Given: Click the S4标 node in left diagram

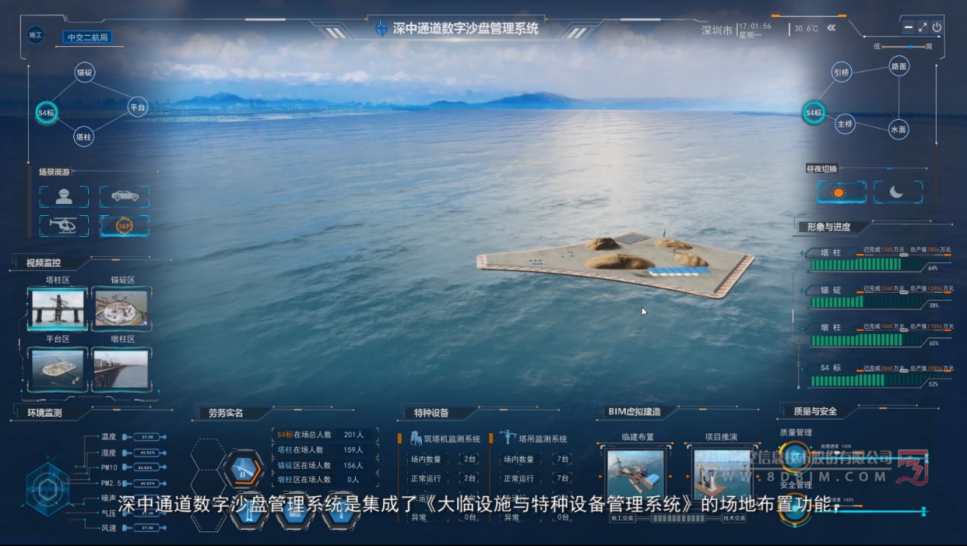Looking at the screenshot, I should click(x=46, y=113).
